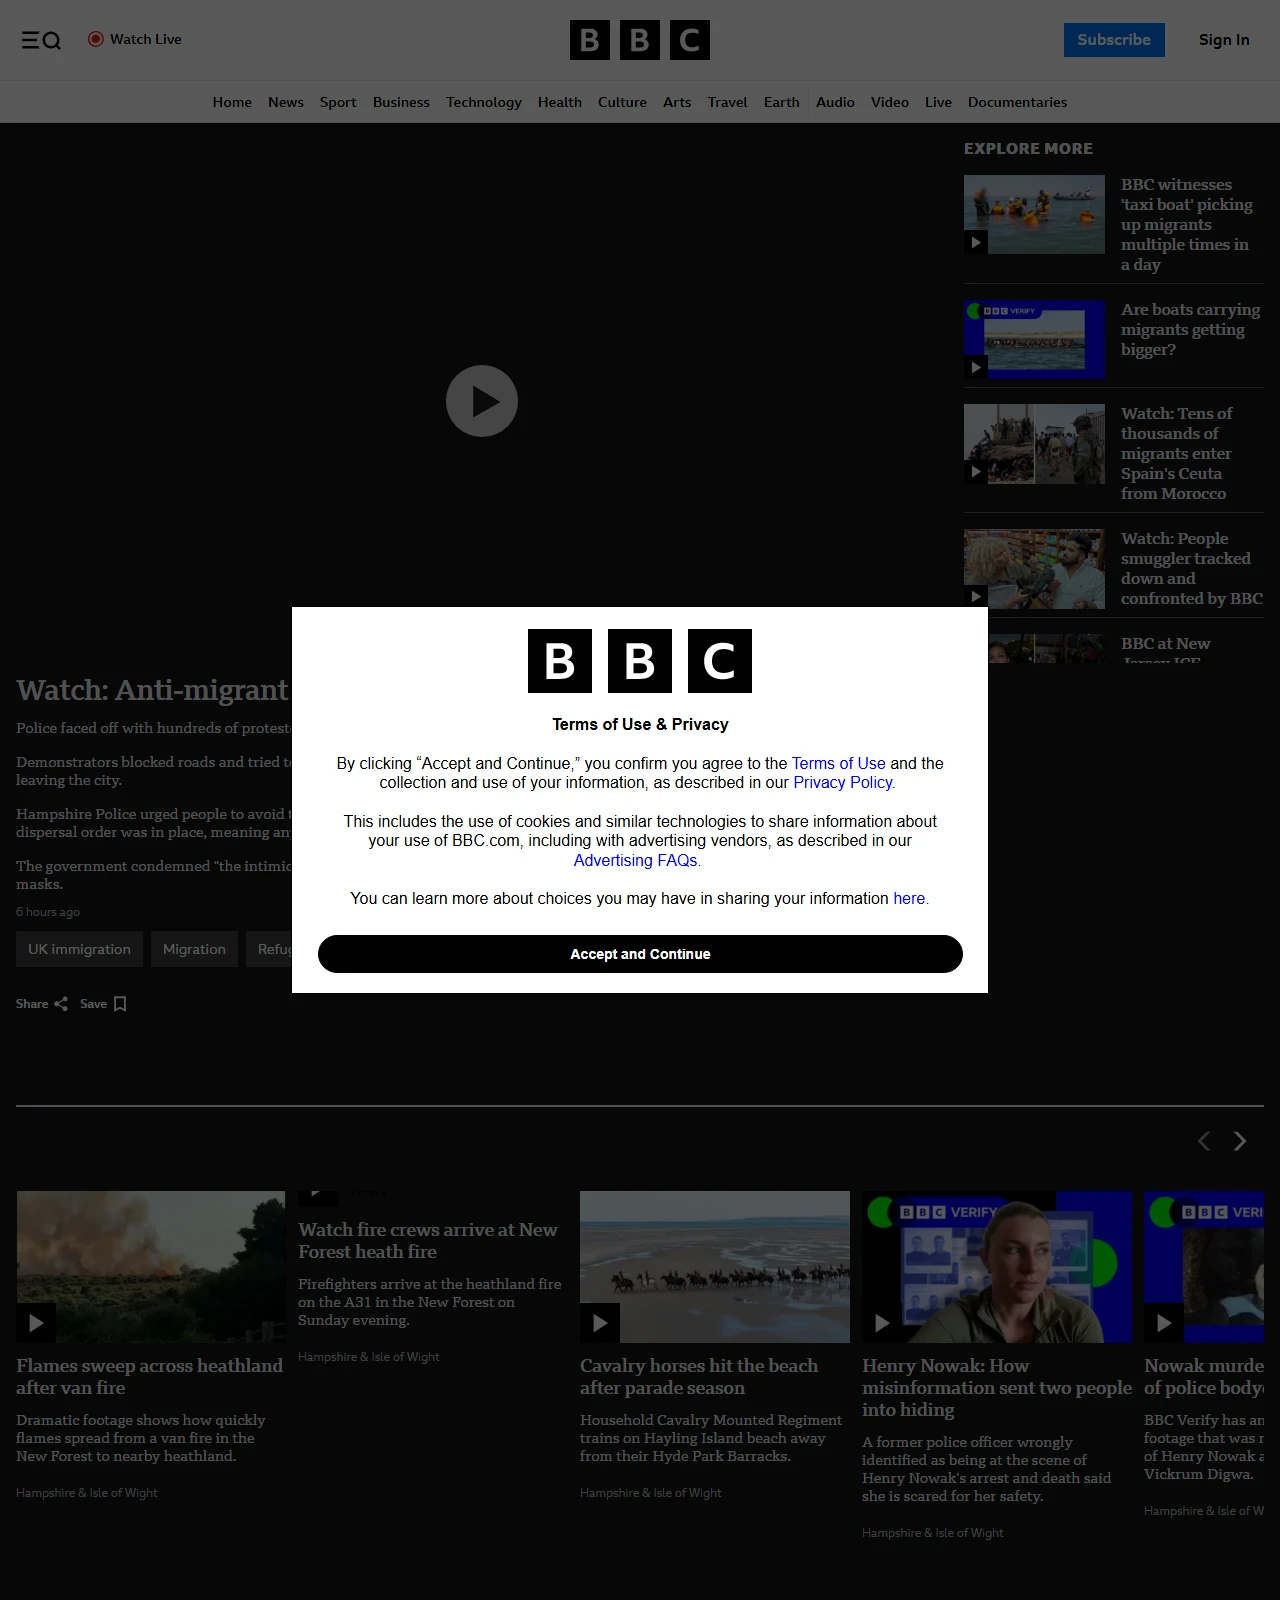
Task: Open the Sign In link
Action: tap(1224, 40)
